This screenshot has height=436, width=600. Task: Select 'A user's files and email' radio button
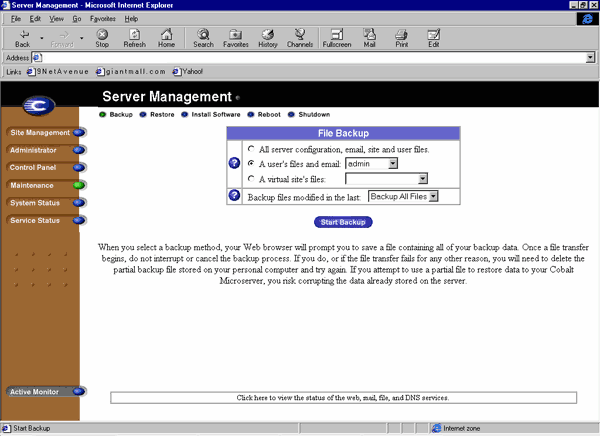251,163
